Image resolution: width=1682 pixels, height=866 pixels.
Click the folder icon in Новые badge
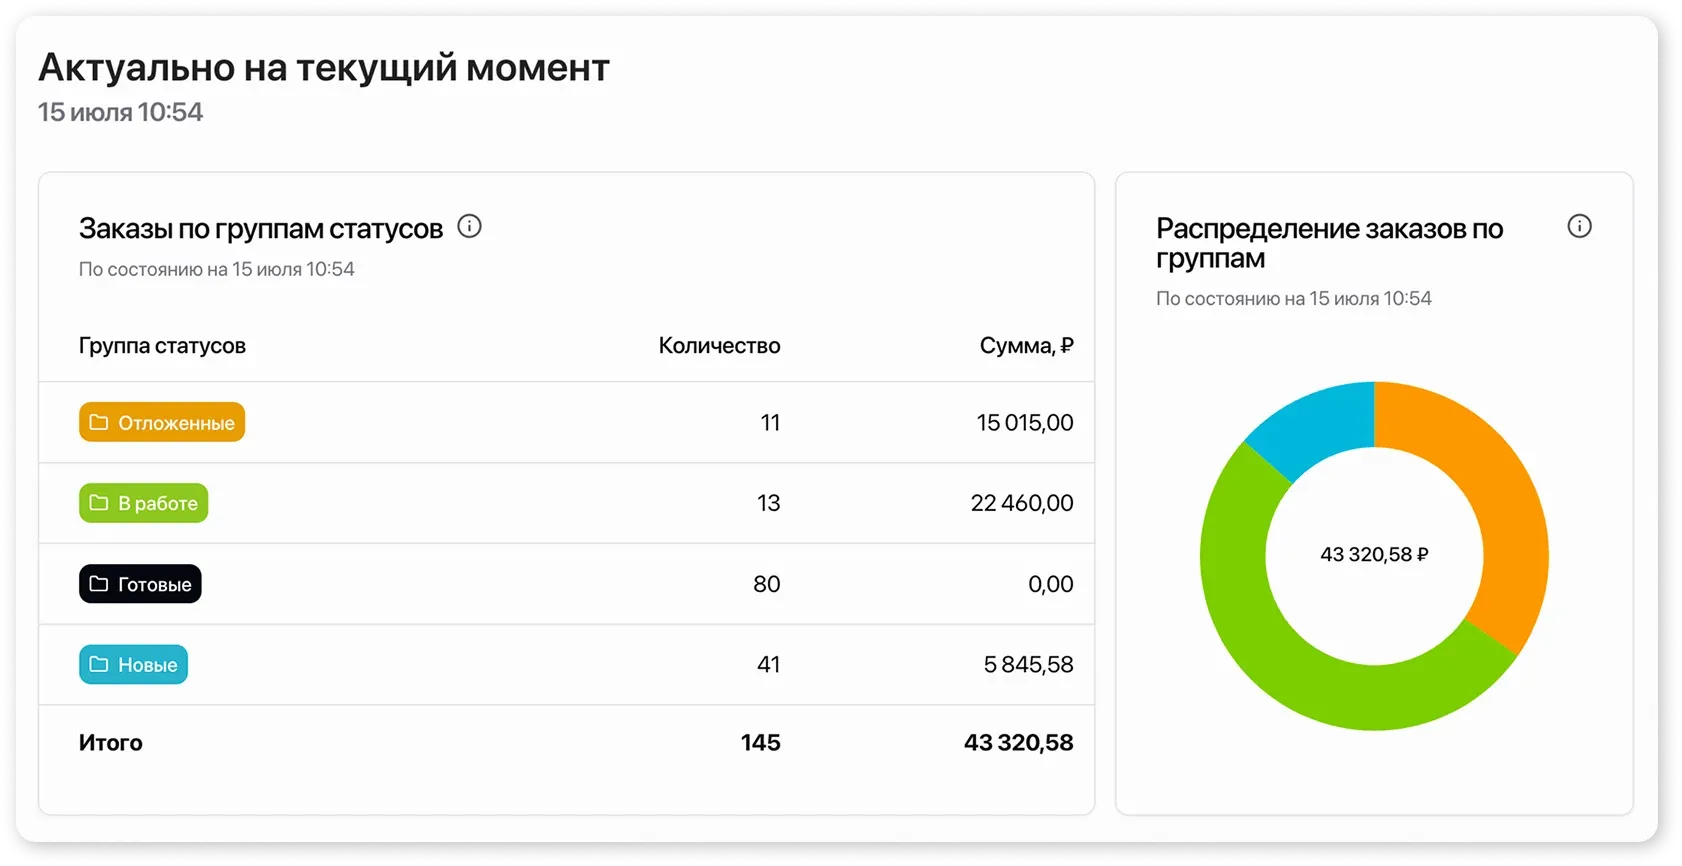click(x=98, y=663)
